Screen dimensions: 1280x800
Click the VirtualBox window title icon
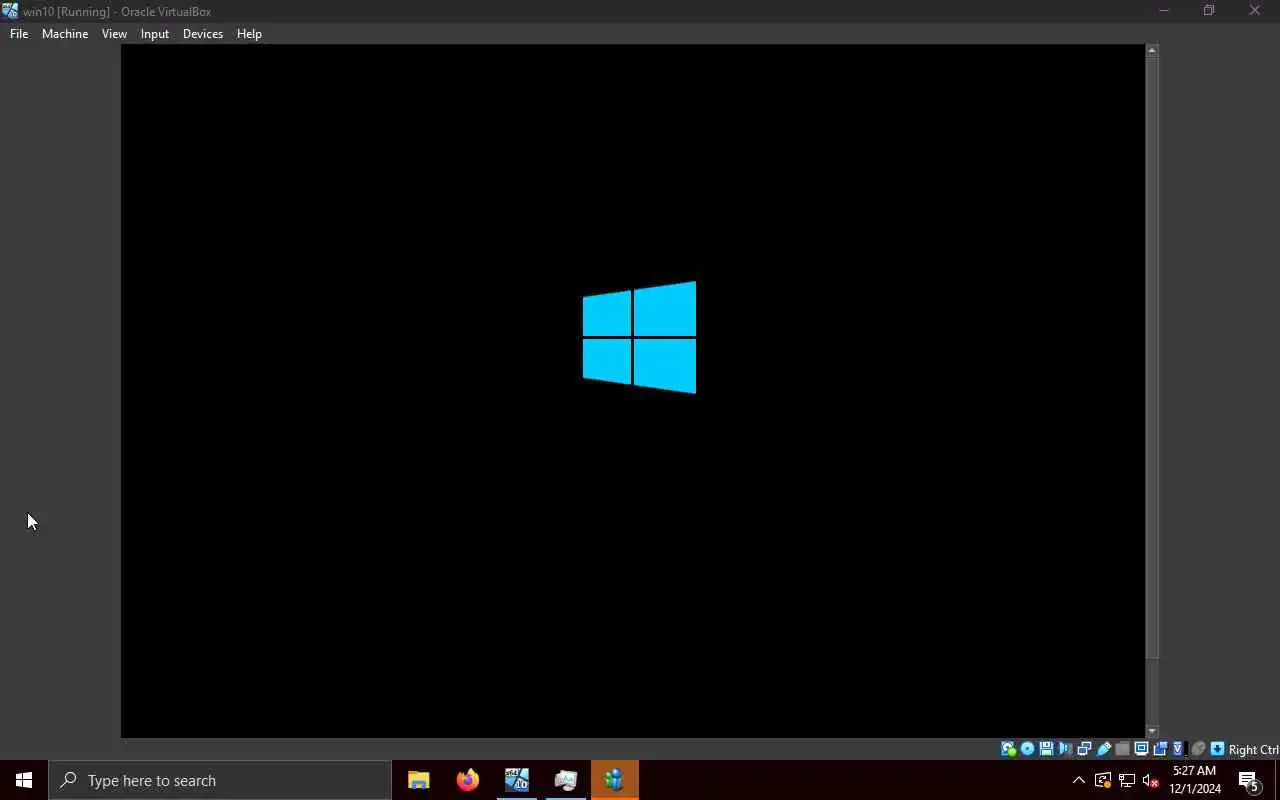click(x=10, y=11)
